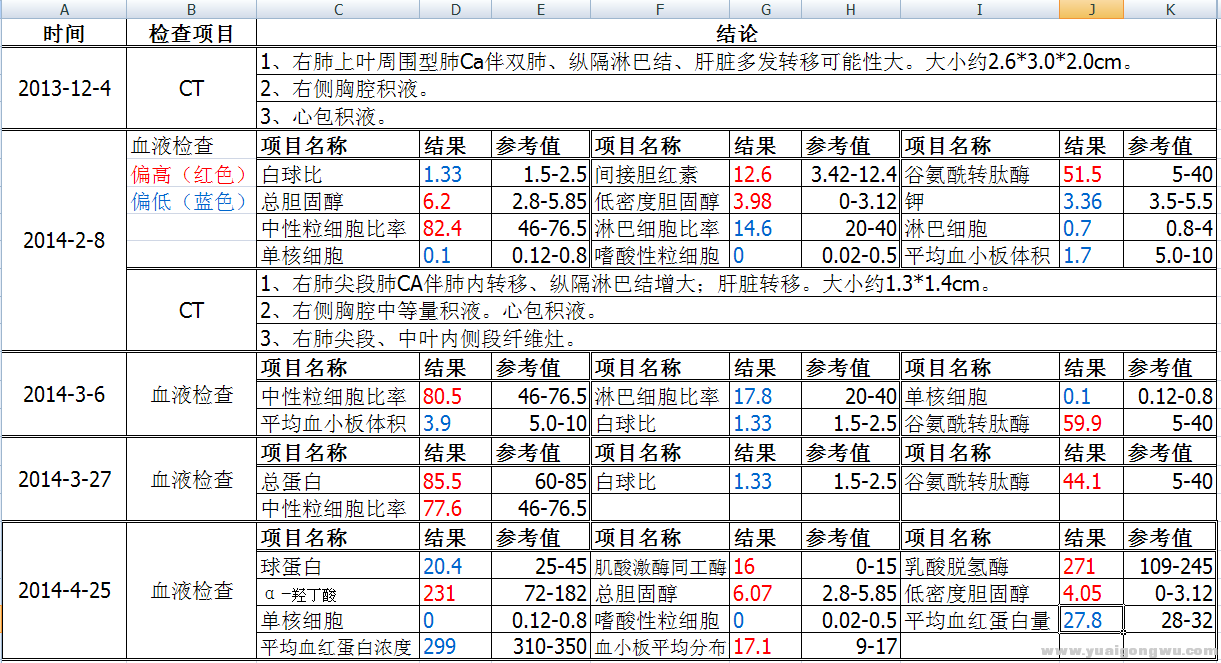The height and width of the screenshot is (663, 1221).
Task: Select the 20.4 globulin result
Action: (456, 566)
